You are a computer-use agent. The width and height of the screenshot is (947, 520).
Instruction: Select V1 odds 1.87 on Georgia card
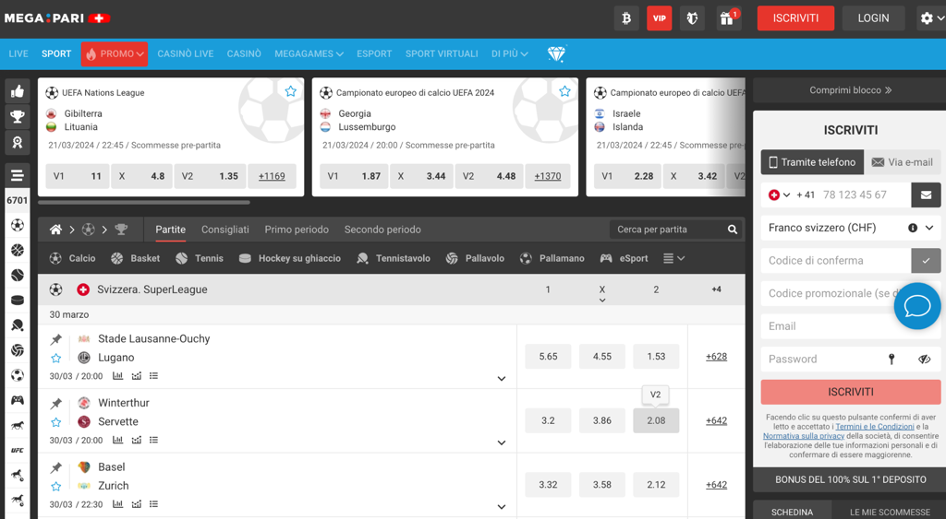coord(354,176)
